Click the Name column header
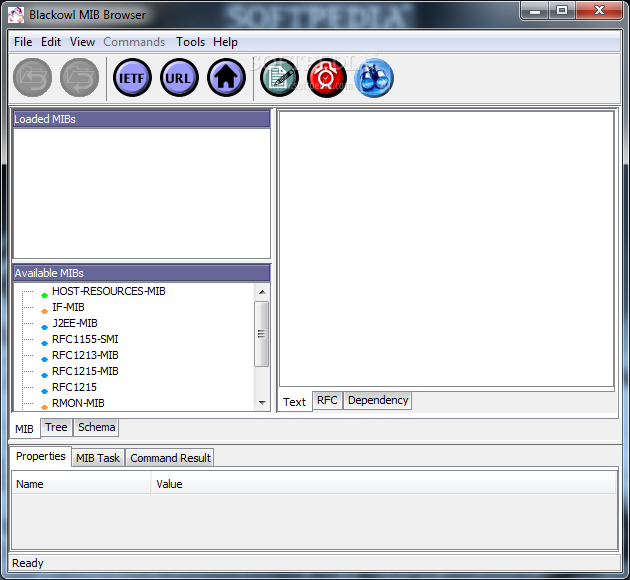The image size is (630, 580). point(81,484)
